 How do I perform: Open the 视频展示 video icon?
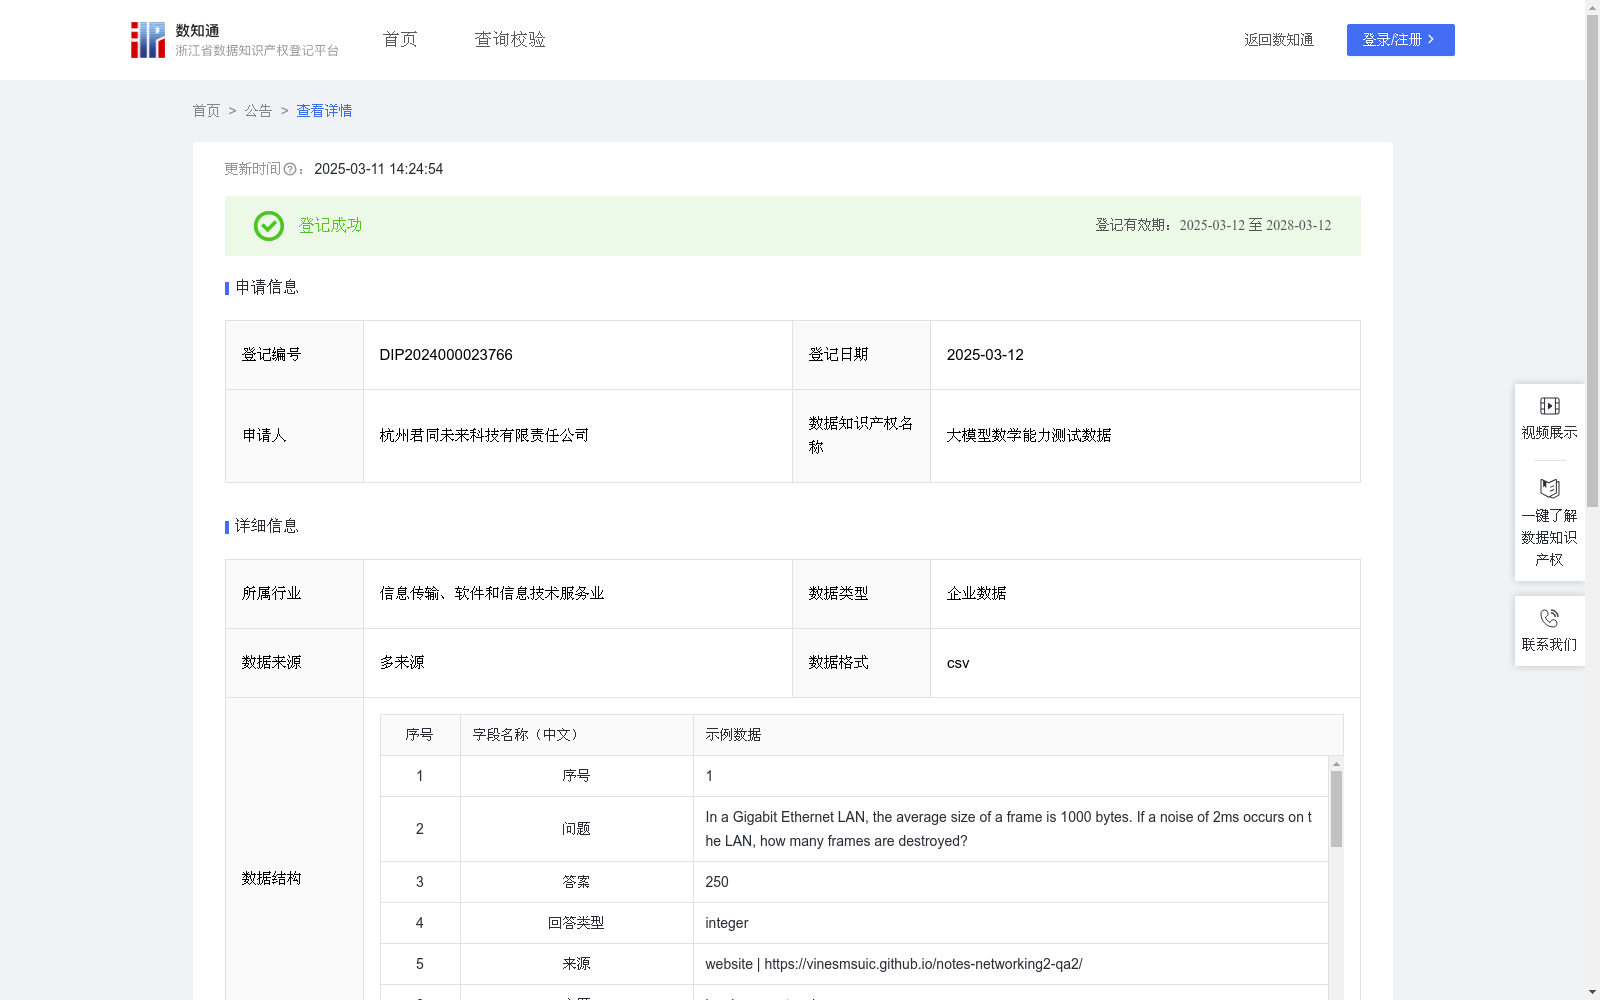coord(1549,406)
